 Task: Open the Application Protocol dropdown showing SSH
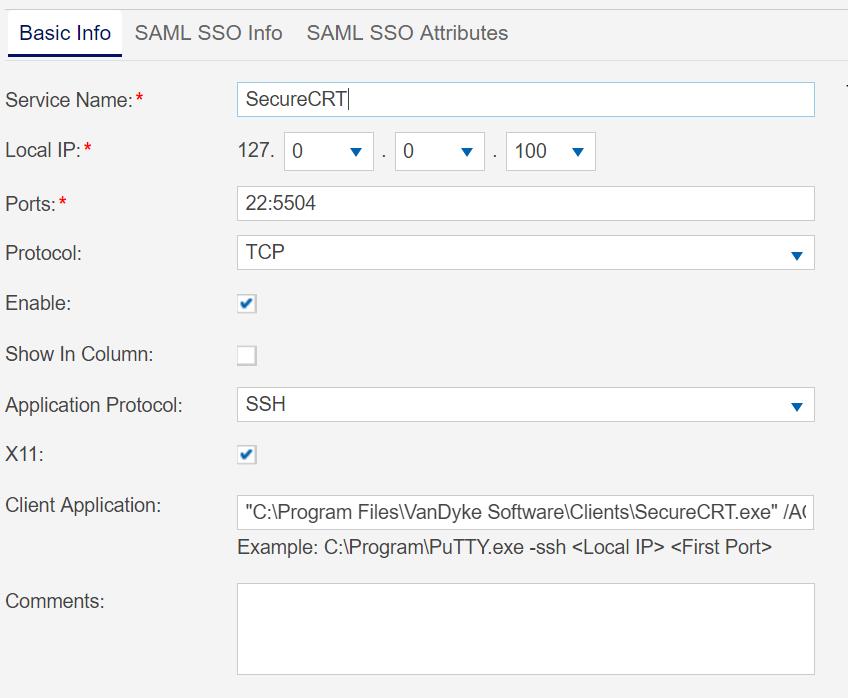[520, 405]
